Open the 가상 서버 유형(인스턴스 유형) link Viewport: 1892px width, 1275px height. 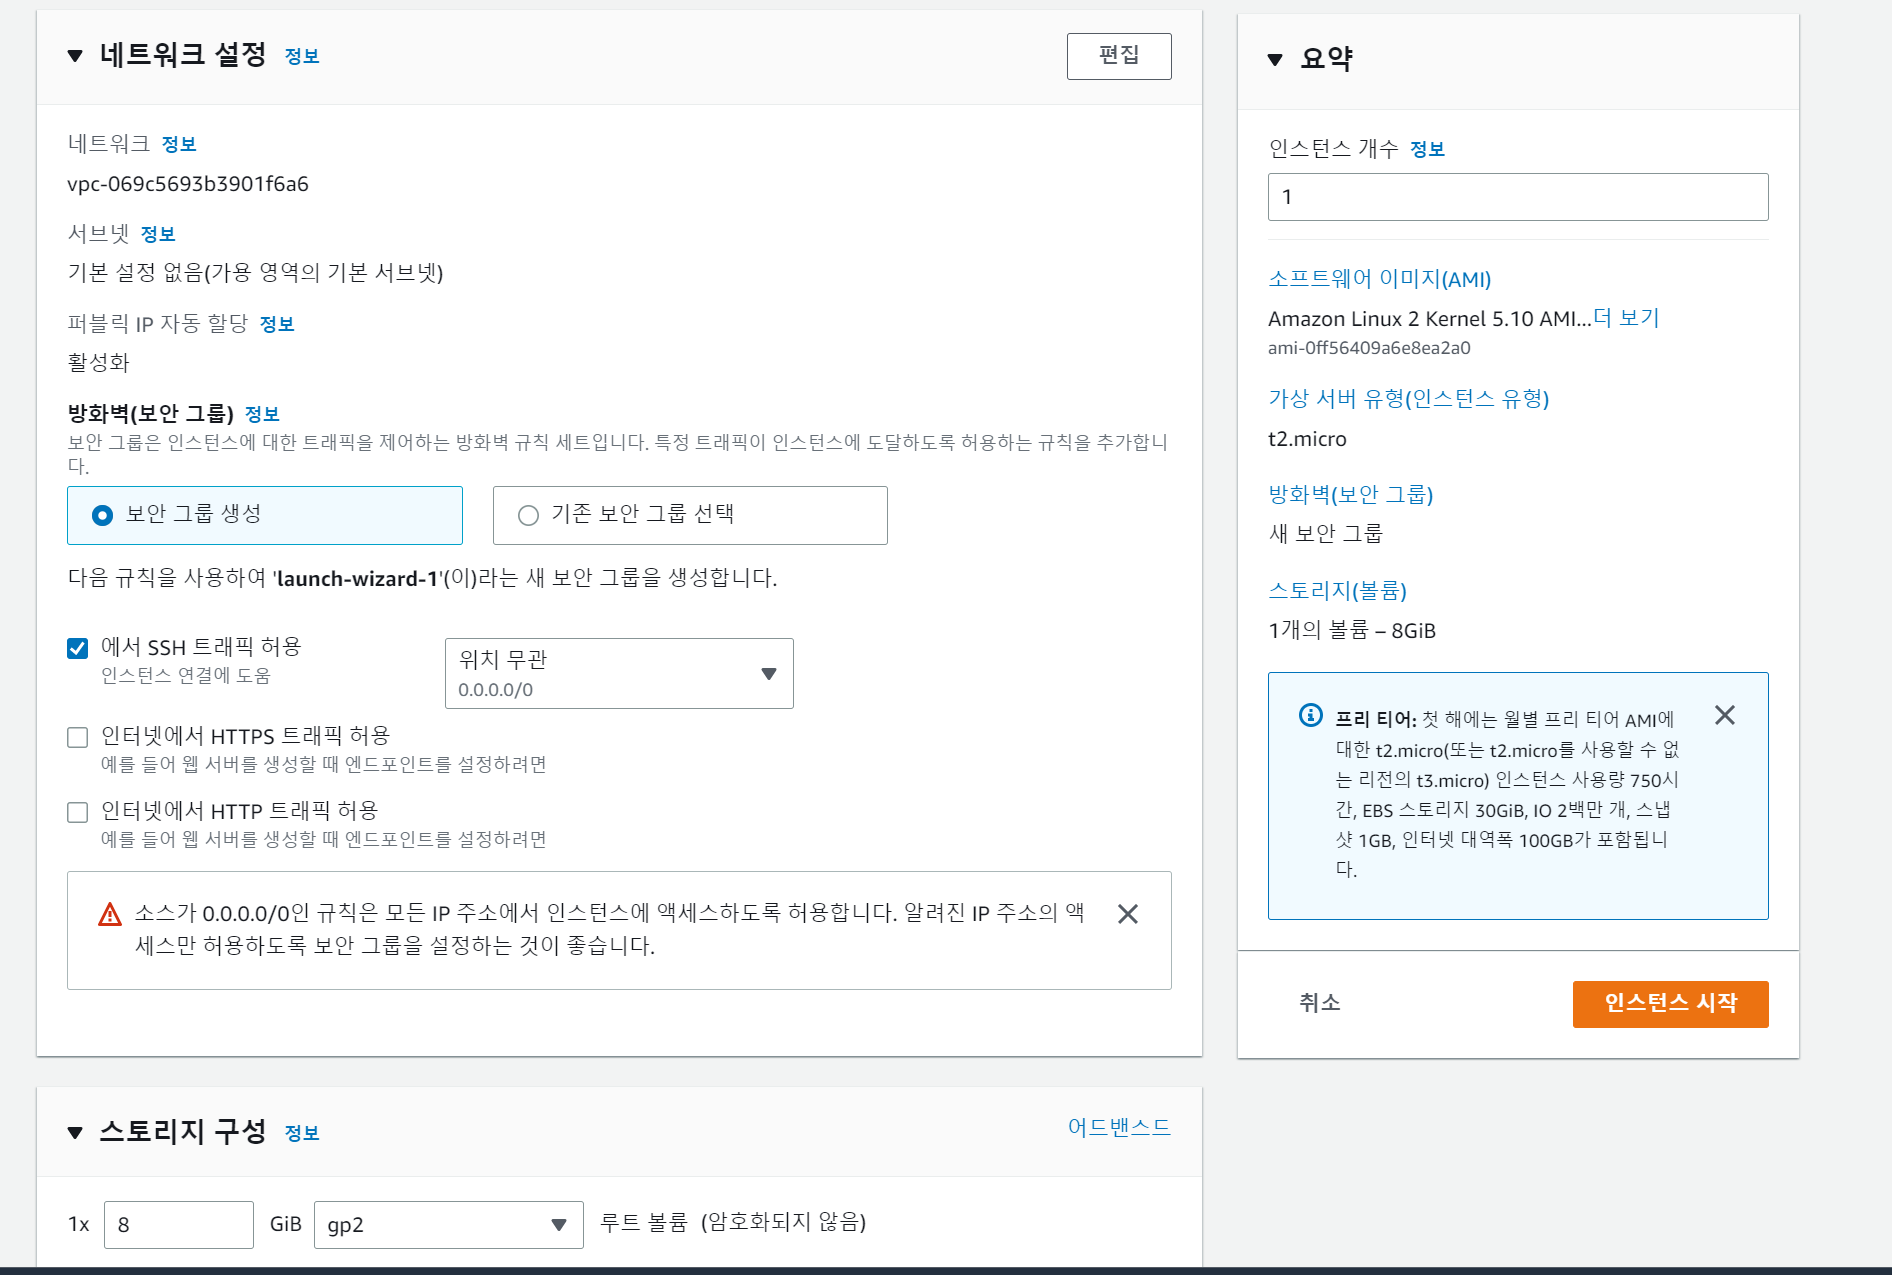tap(1409, 399)
